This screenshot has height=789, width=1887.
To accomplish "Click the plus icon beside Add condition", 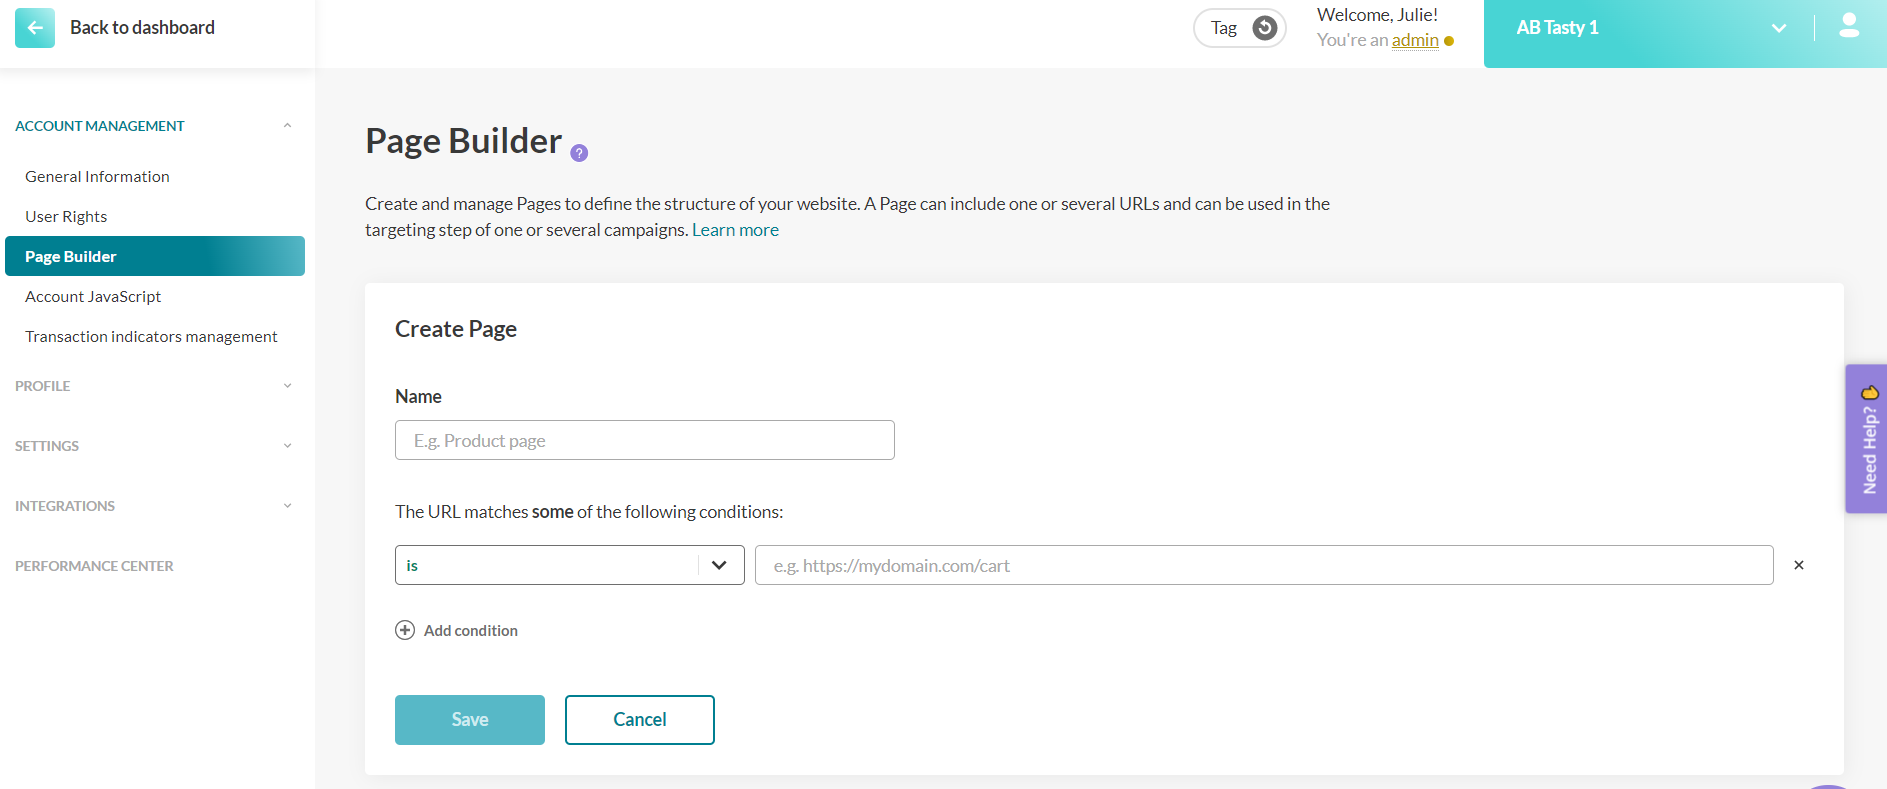I will (405, 630).
